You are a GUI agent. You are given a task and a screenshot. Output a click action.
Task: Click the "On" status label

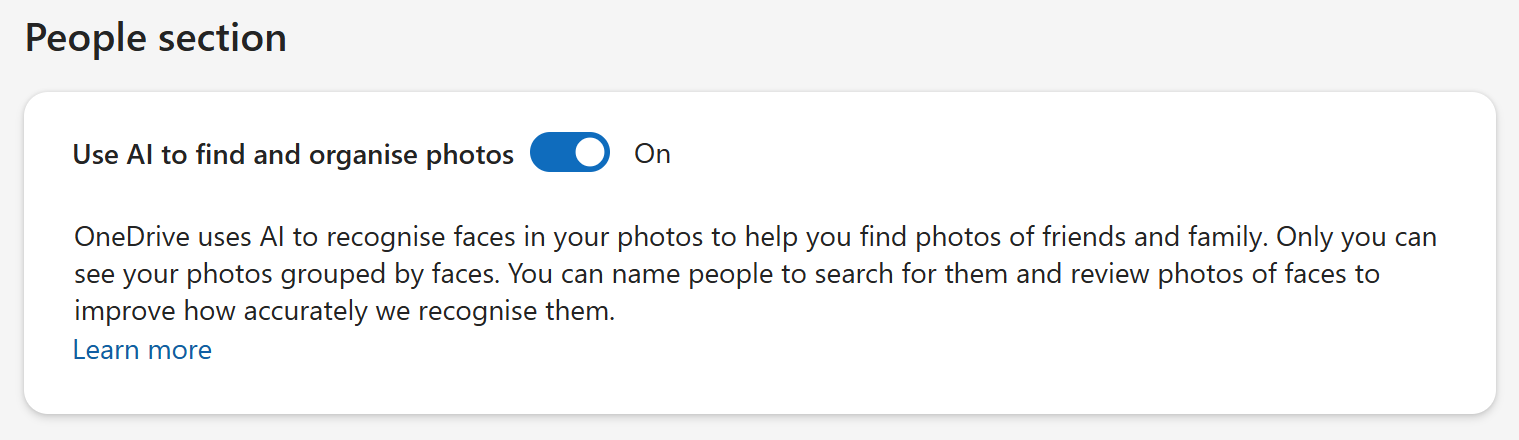(652, 154)
